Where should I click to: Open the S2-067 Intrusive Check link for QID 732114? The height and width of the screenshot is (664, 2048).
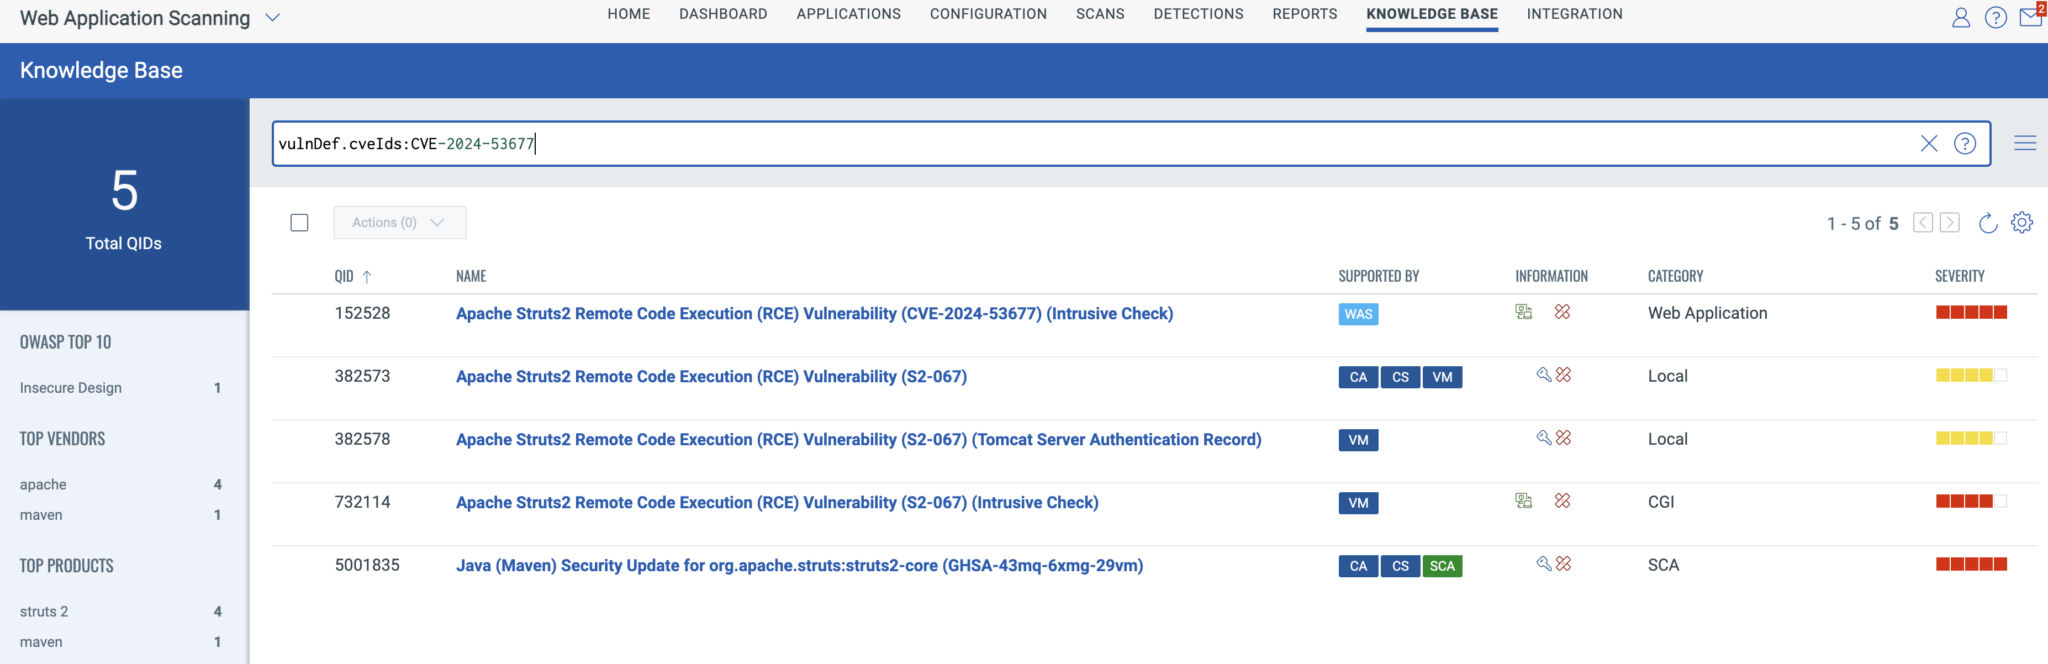(x=777, y=503)
